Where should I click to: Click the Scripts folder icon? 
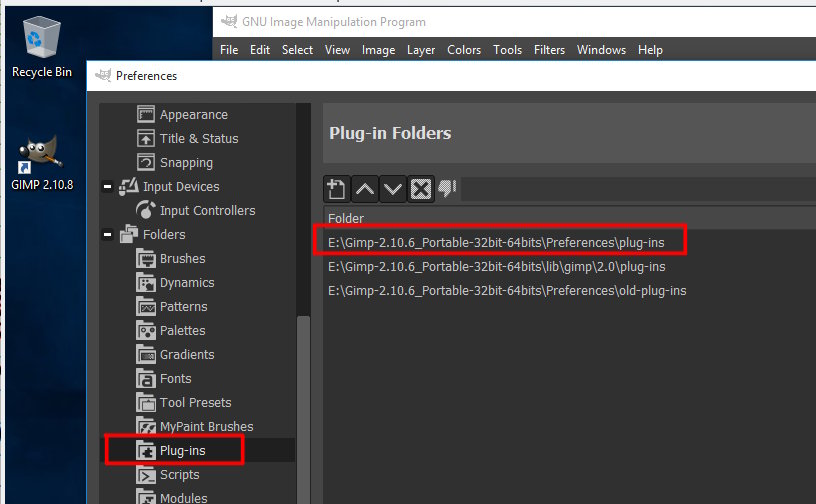[146, 474]
